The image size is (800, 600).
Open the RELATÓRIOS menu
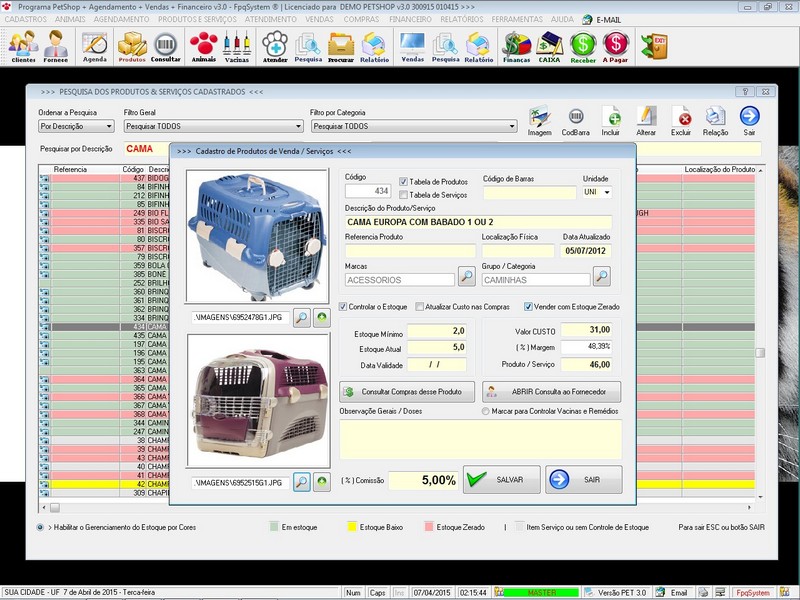(x=460, y=19)
